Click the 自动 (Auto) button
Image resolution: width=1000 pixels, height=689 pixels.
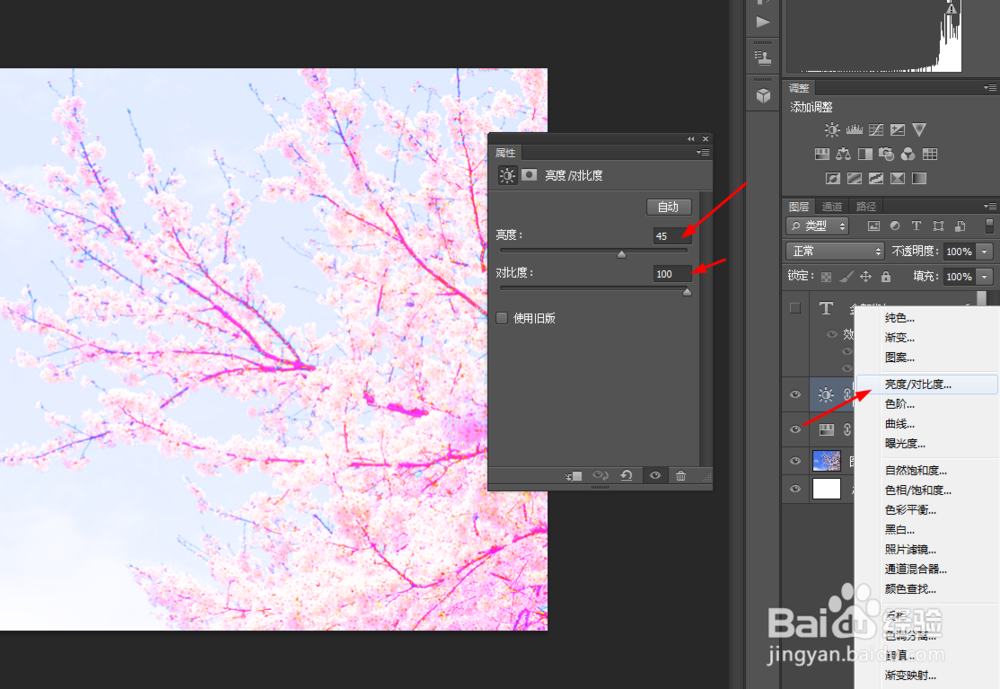pyautogui.click(x=668, y=207)
